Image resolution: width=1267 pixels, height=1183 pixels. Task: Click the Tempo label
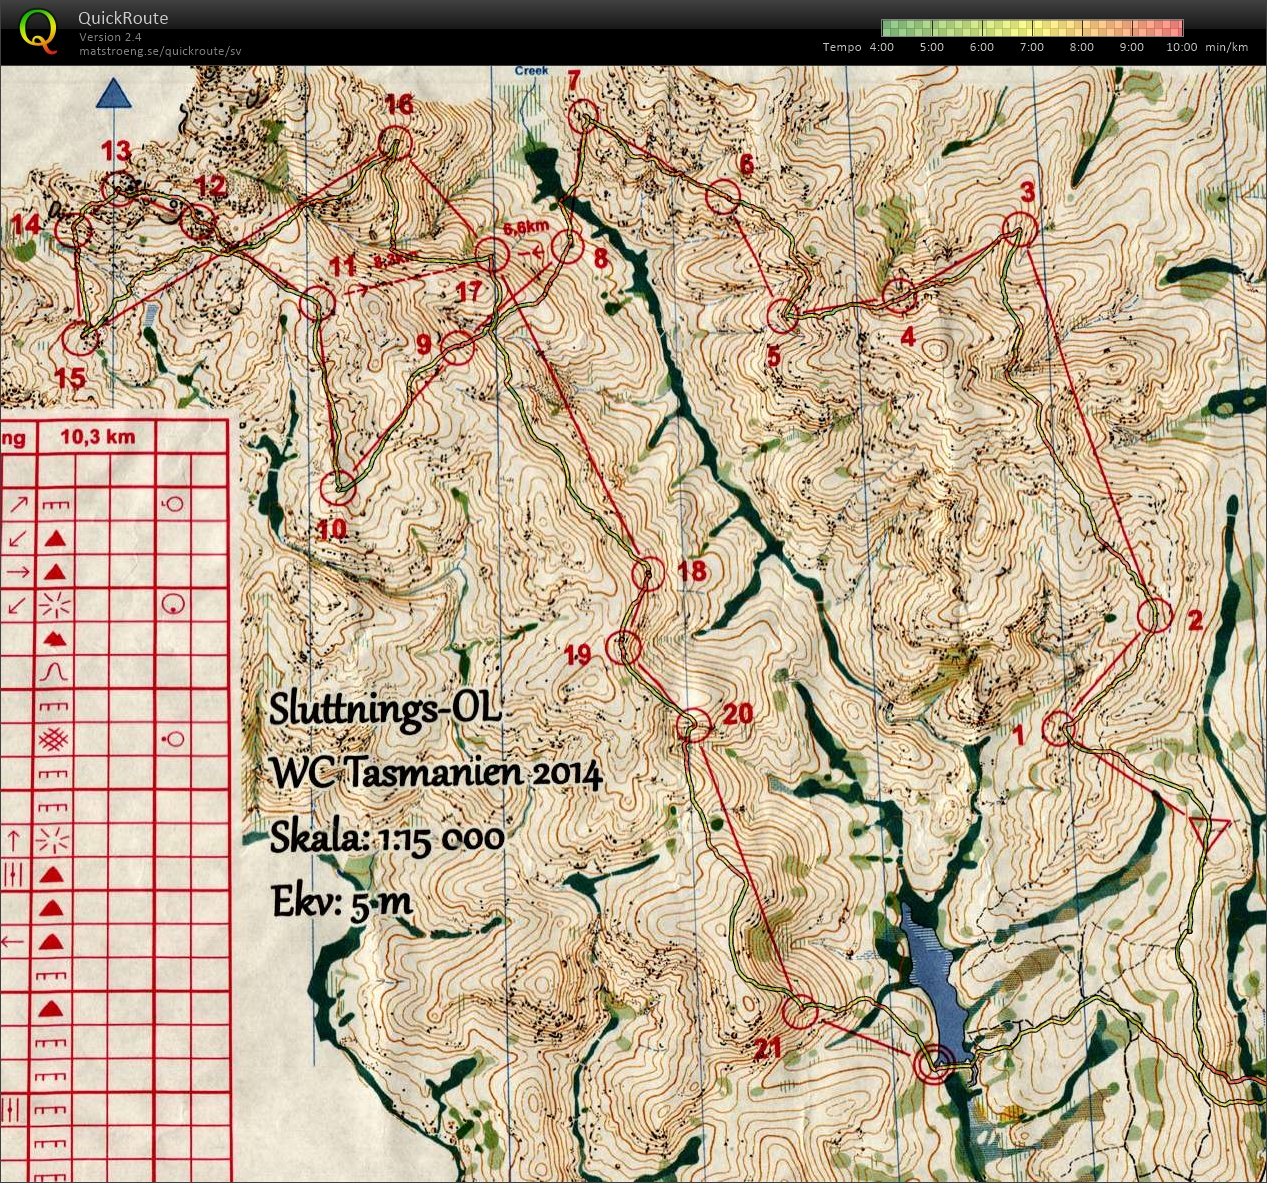coord(842,47)
